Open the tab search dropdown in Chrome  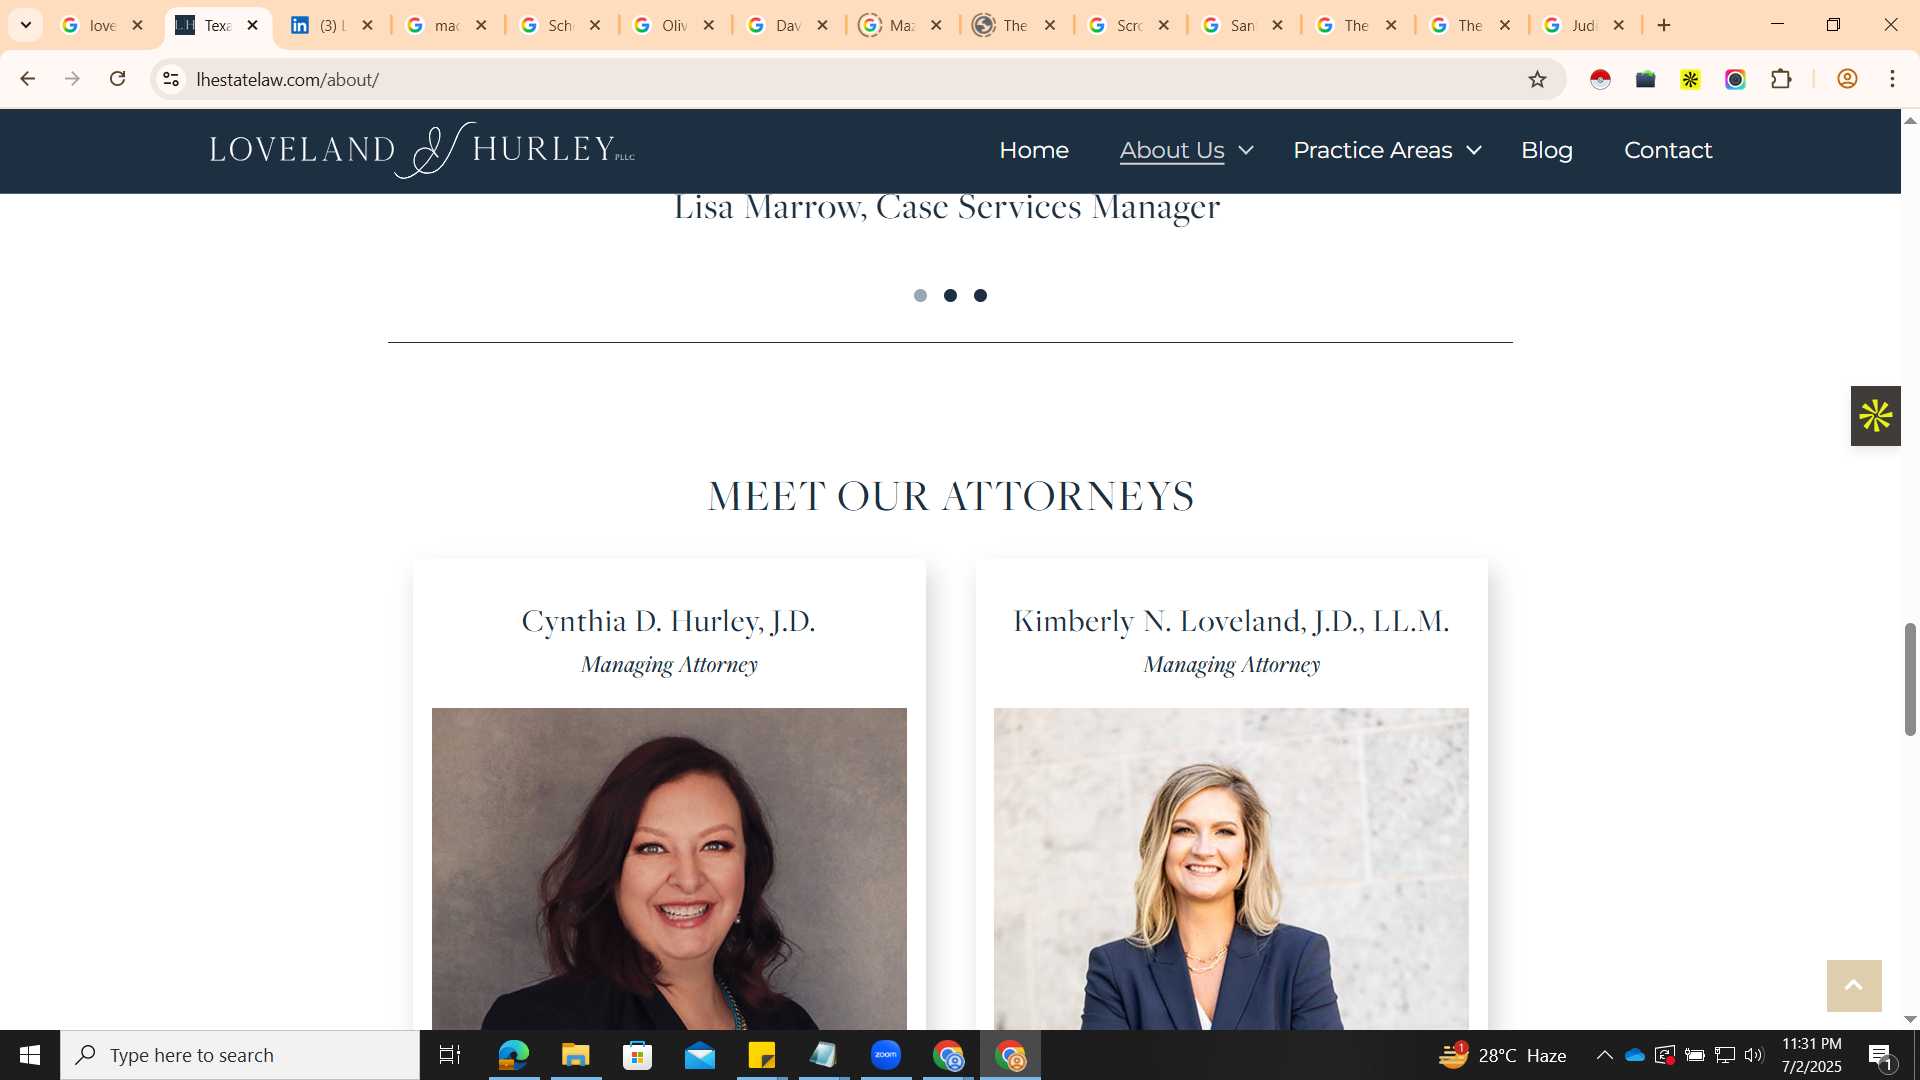click(26, 25)
